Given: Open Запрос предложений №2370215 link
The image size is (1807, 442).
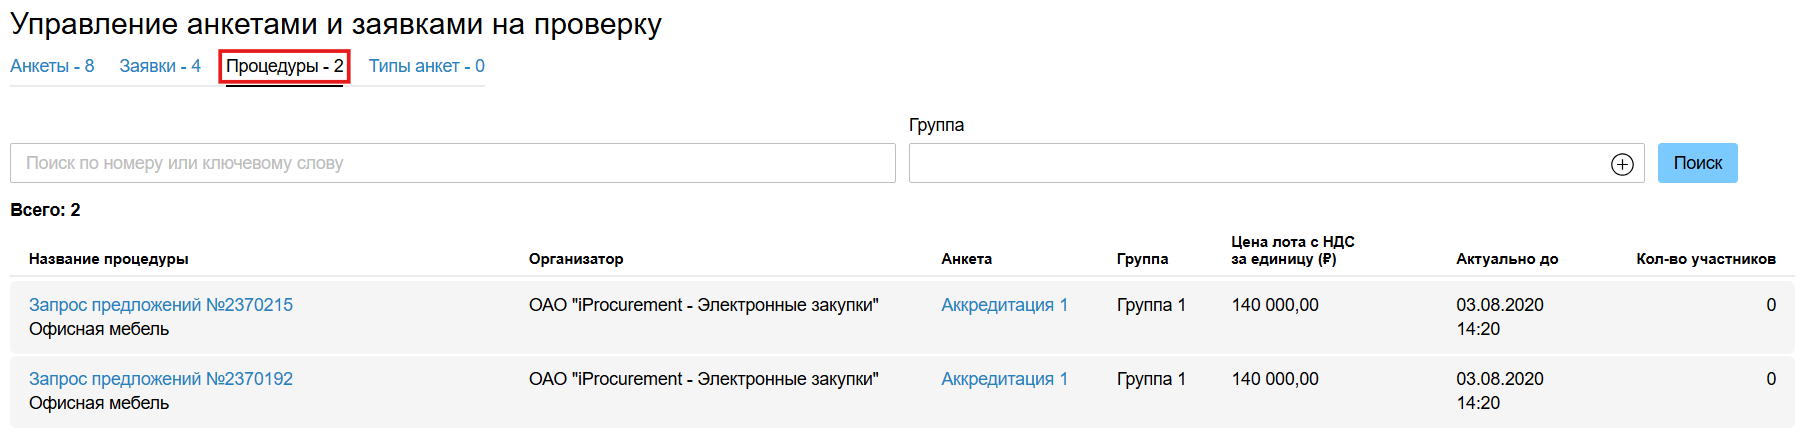Looking at the screenshot, I should 161,305.
